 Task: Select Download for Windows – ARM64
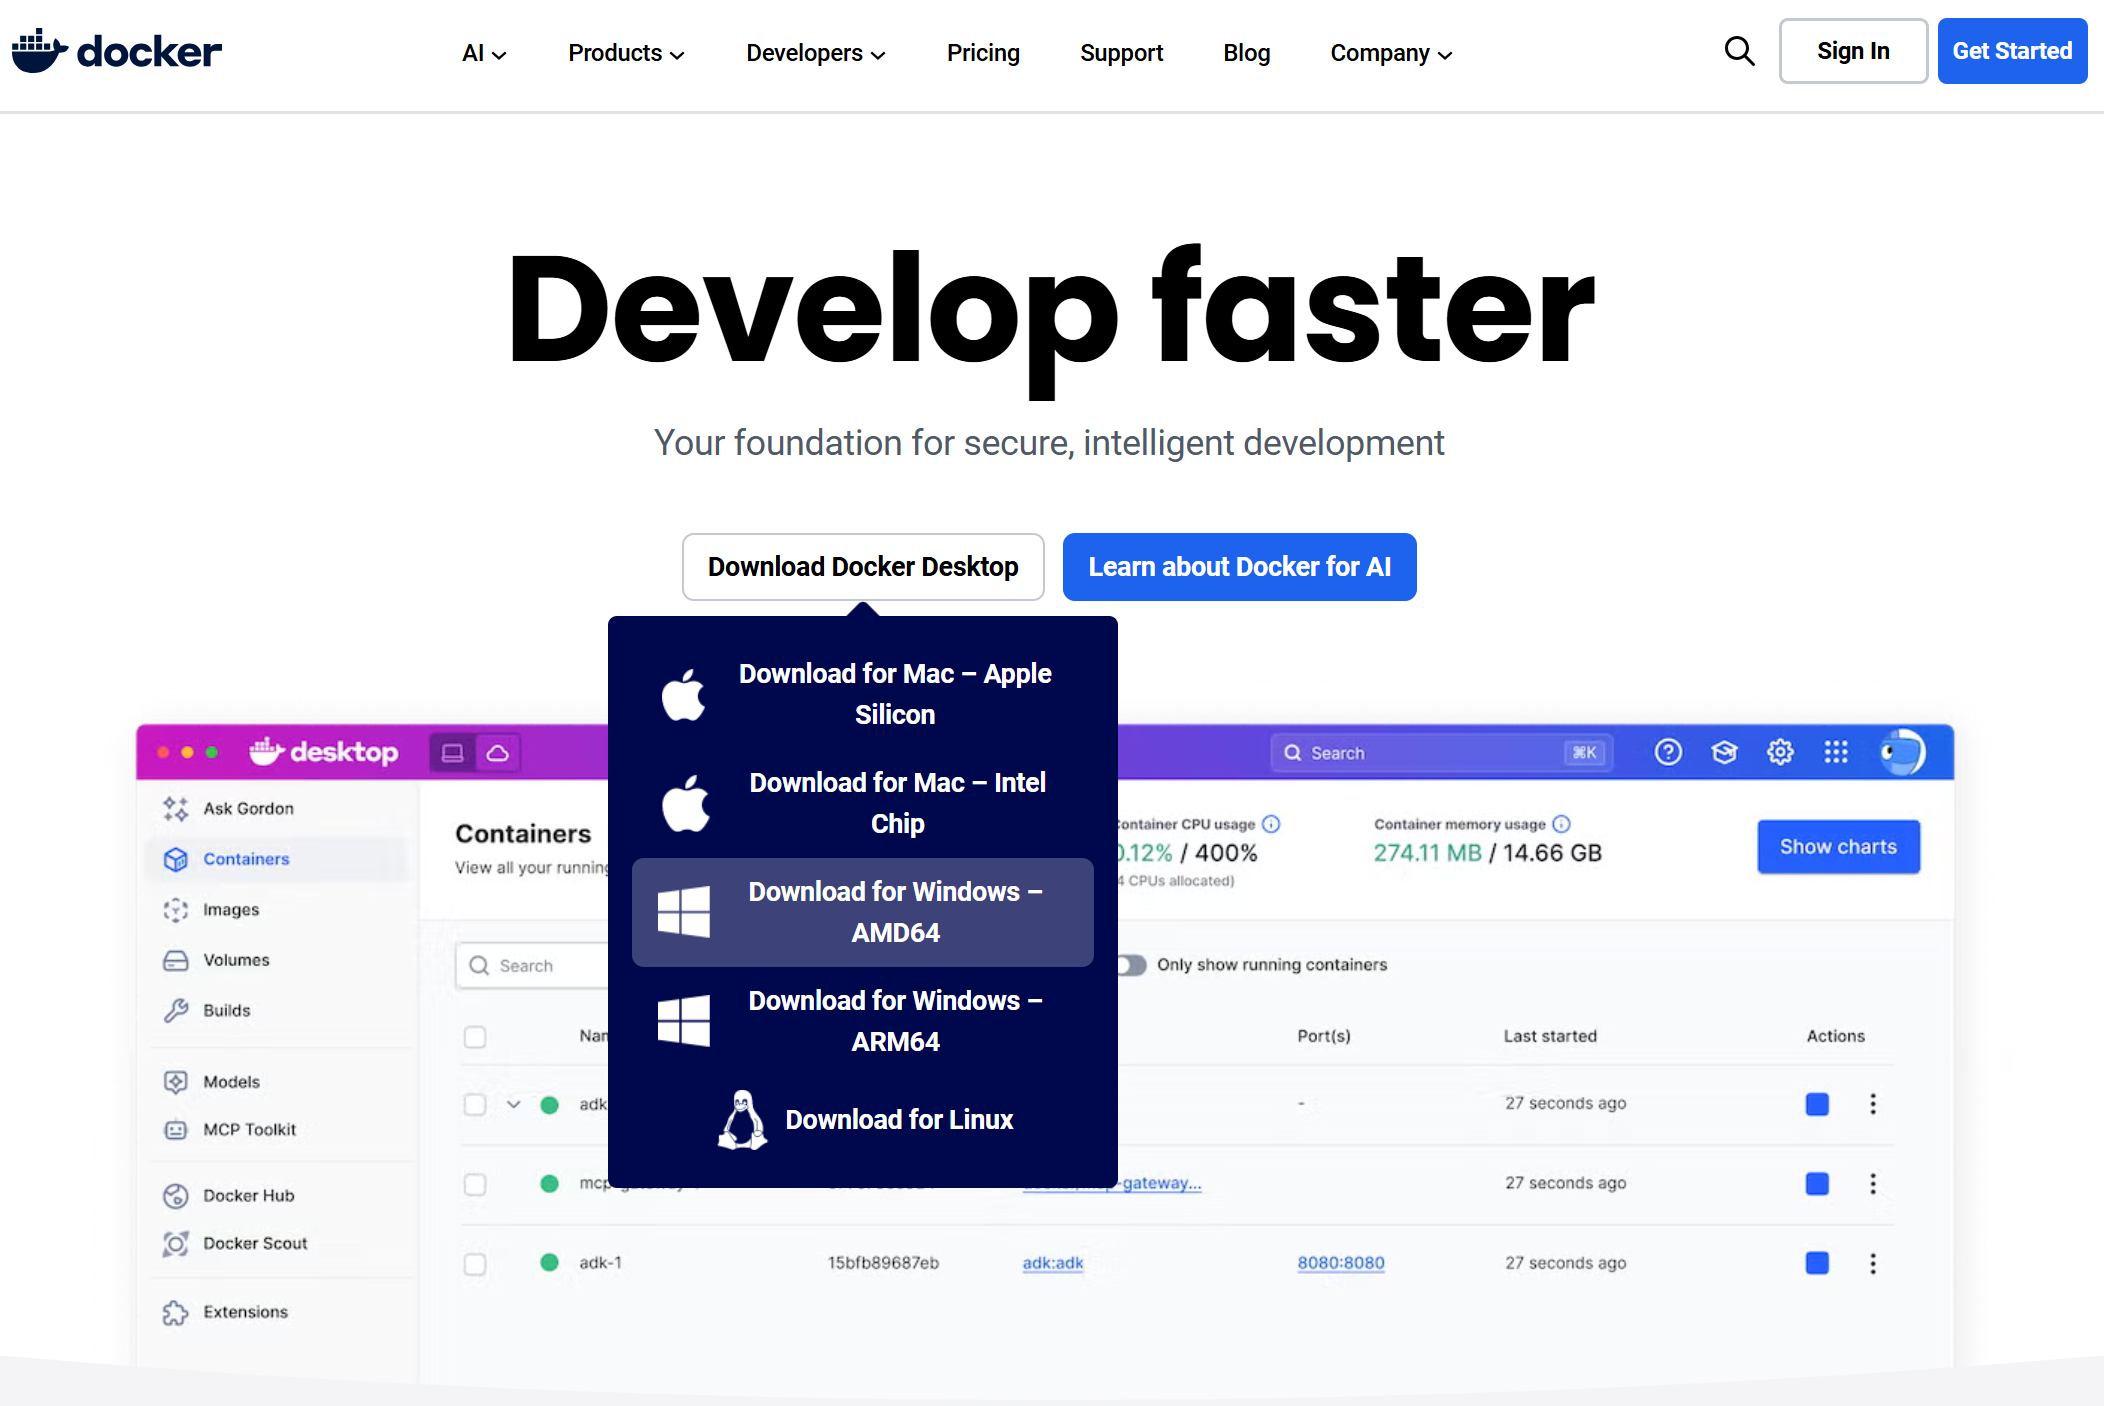[x=863, y=1021]
